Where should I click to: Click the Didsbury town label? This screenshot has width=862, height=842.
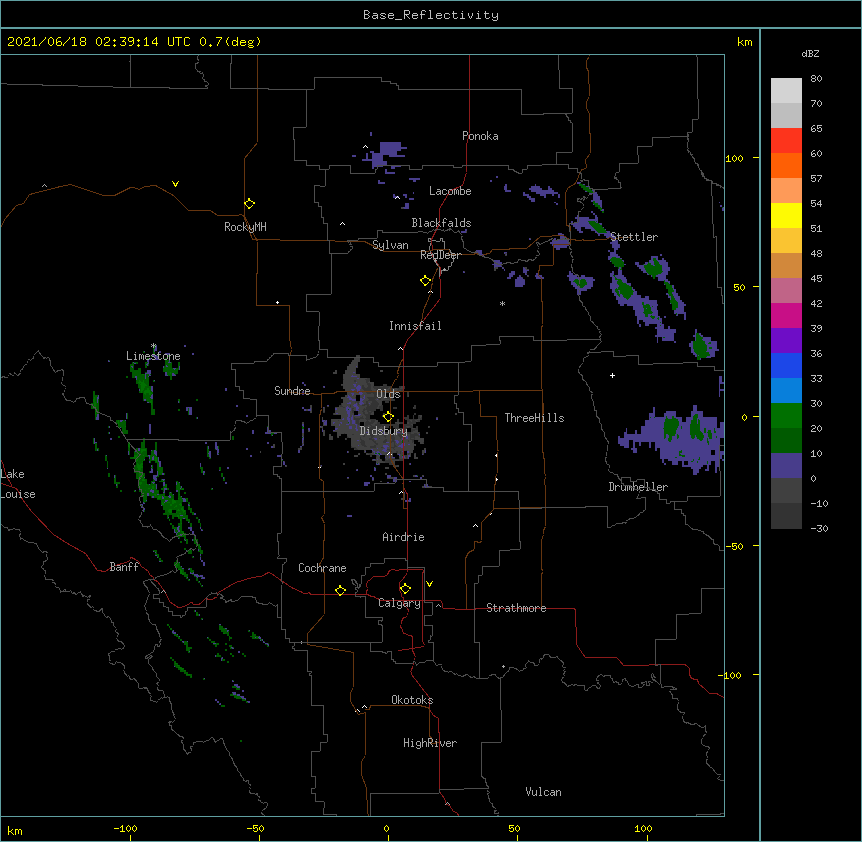[384, 431]
